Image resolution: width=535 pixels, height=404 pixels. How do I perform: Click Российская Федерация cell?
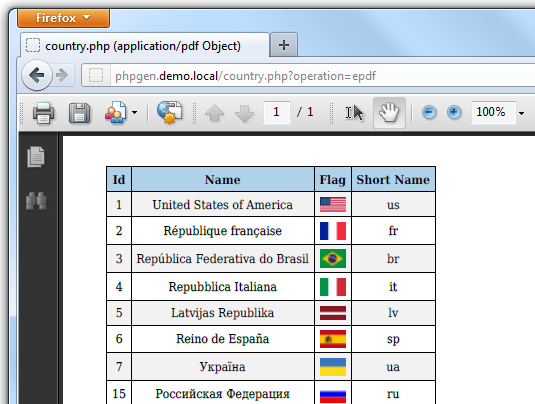222,393
